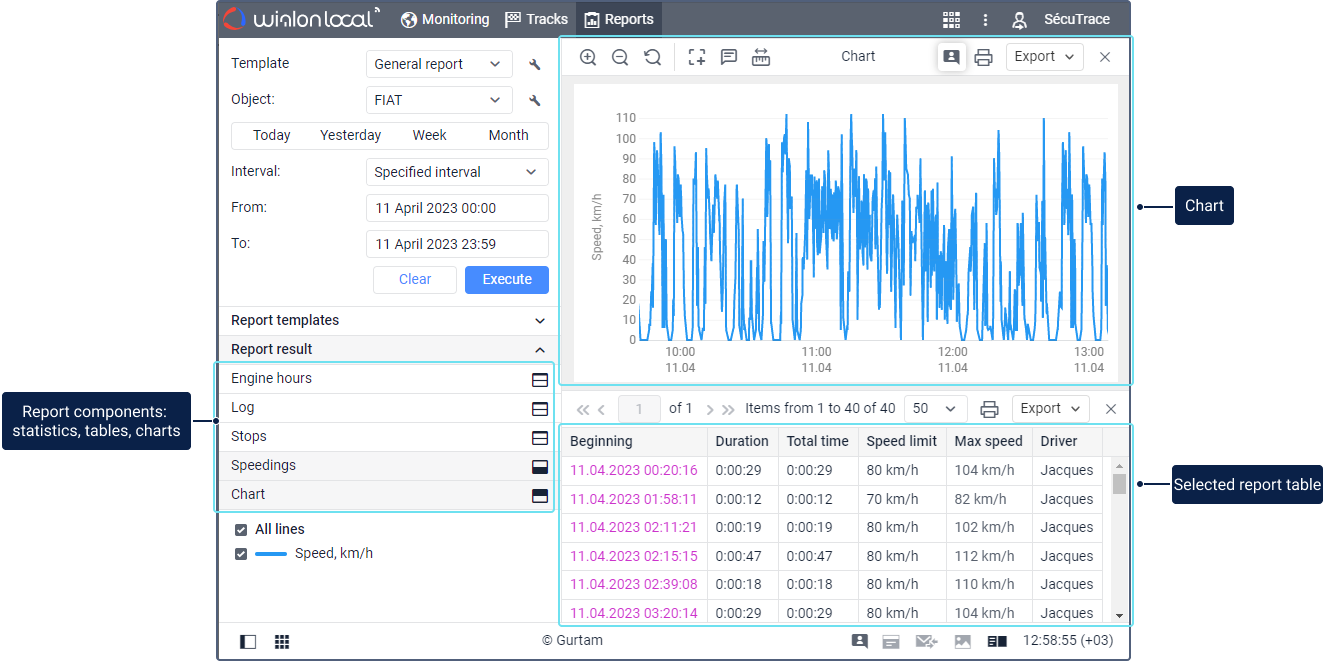The height and width of the screenshot is (661, 1325).
Task: Switch to the Monitoring tab
Action: coord(445,20)
